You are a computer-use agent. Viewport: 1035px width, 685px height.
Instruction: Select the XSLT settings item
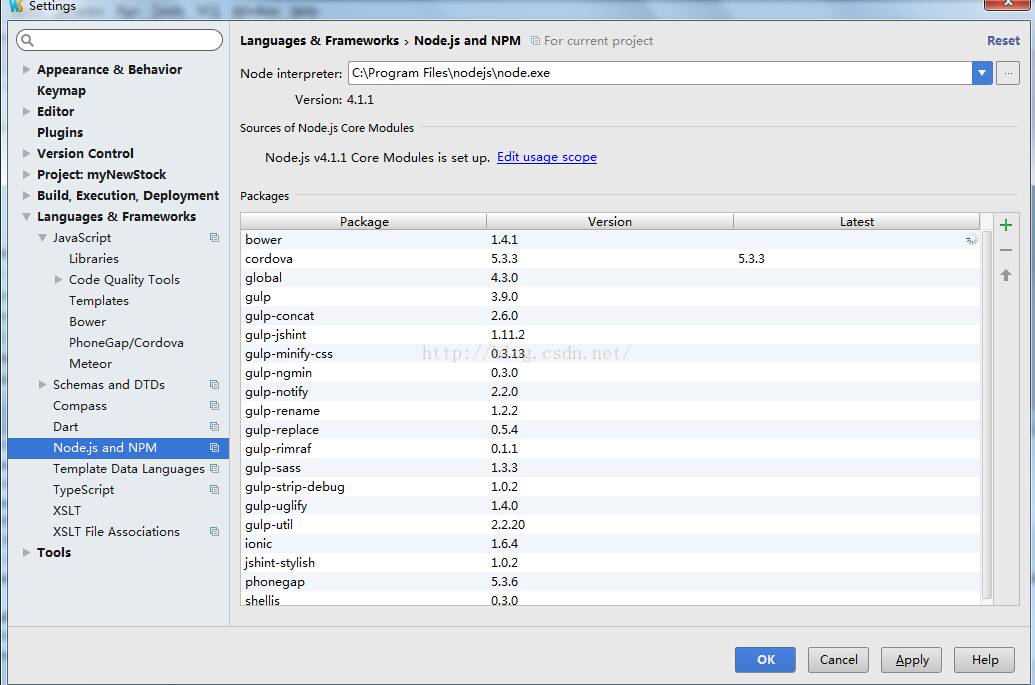tap(67, 511)
